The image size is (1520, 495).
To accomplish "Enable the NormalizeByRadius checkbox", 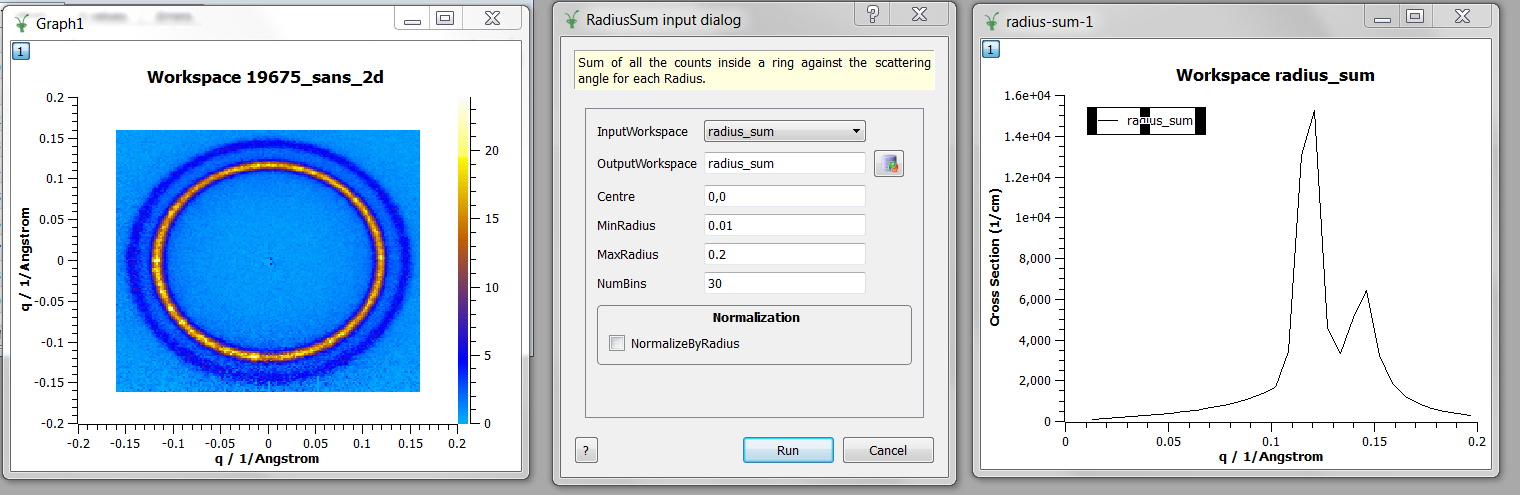I will (x=617, y=343).
